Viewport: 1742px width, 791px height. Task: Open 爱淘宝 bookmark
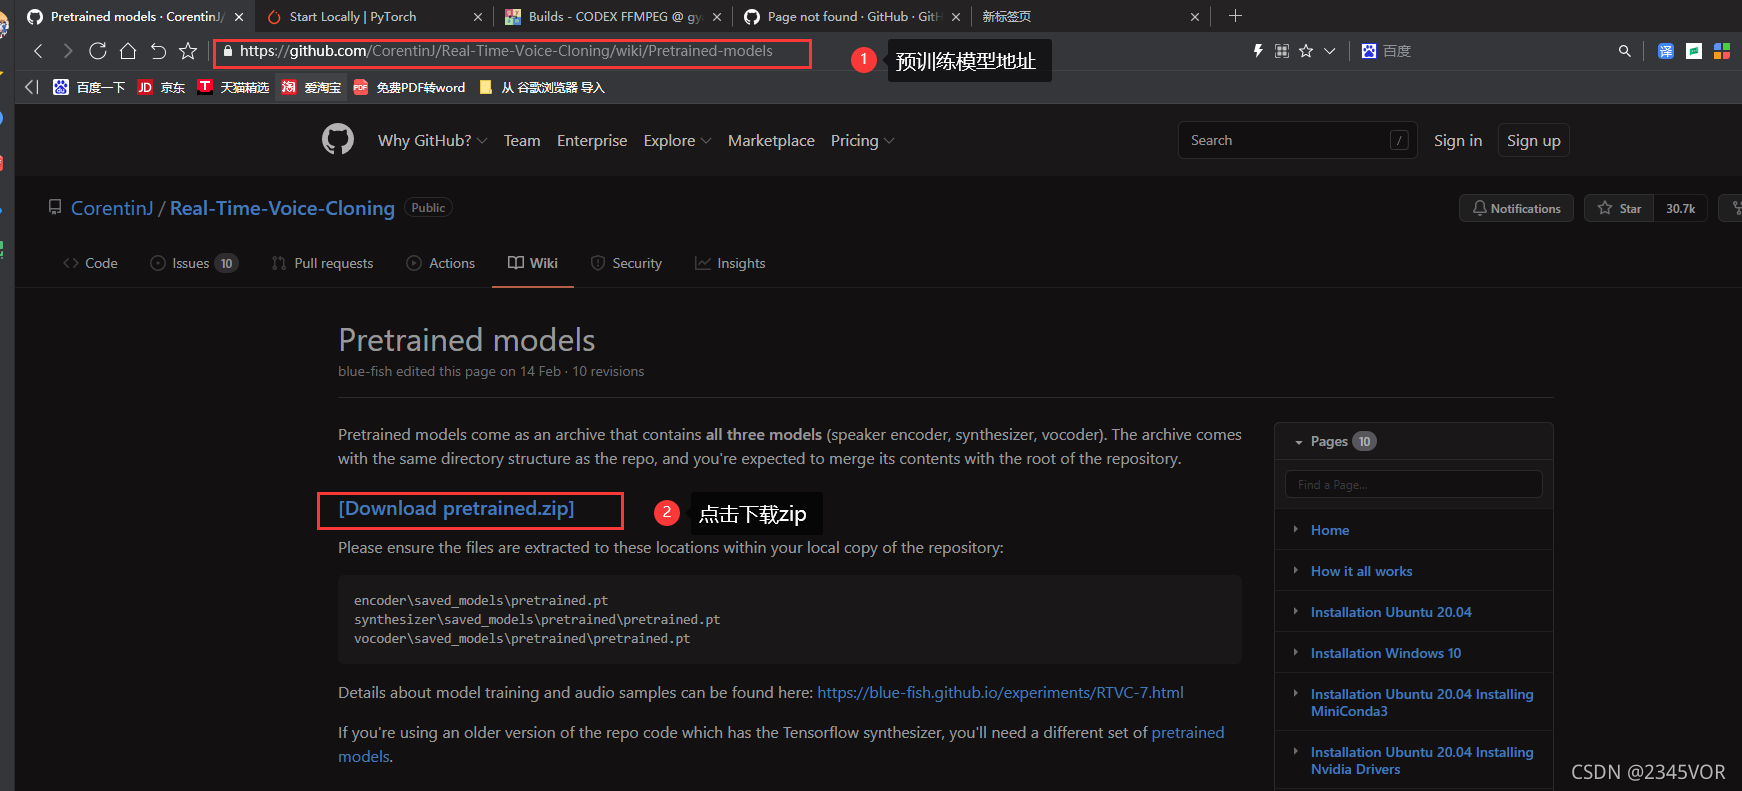(x=311, y=87)
